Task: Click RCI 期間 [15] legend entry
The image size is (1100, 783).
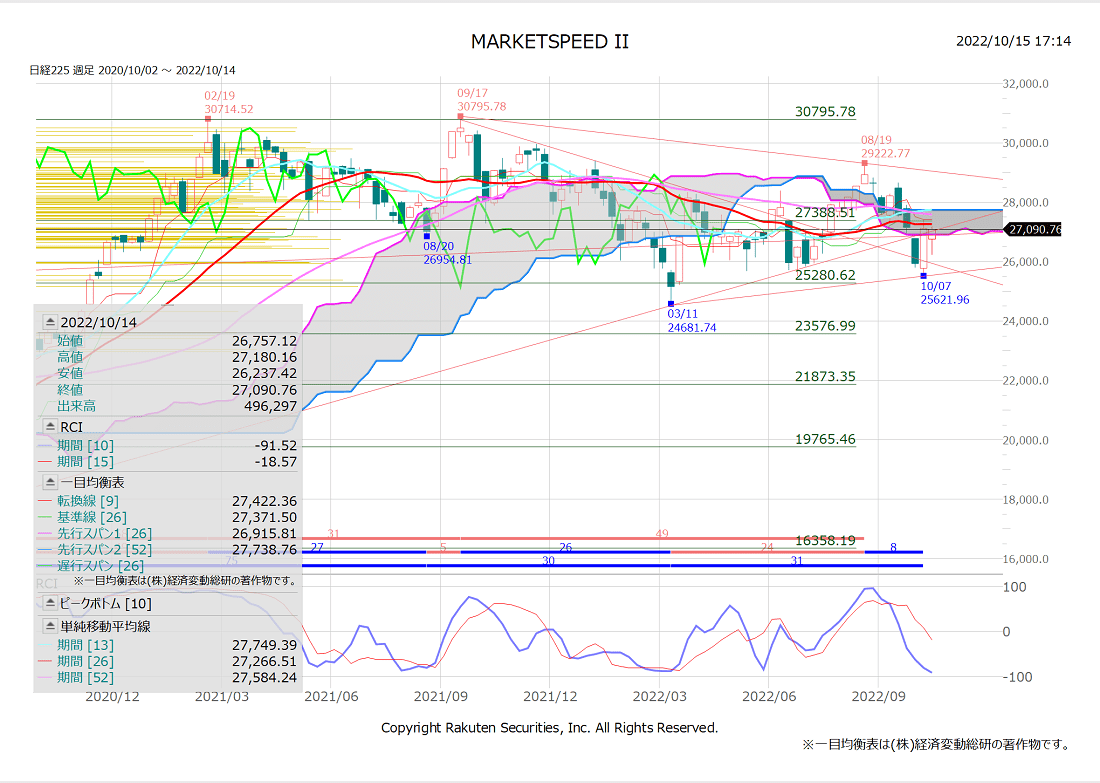Action: tap(85, 462)
